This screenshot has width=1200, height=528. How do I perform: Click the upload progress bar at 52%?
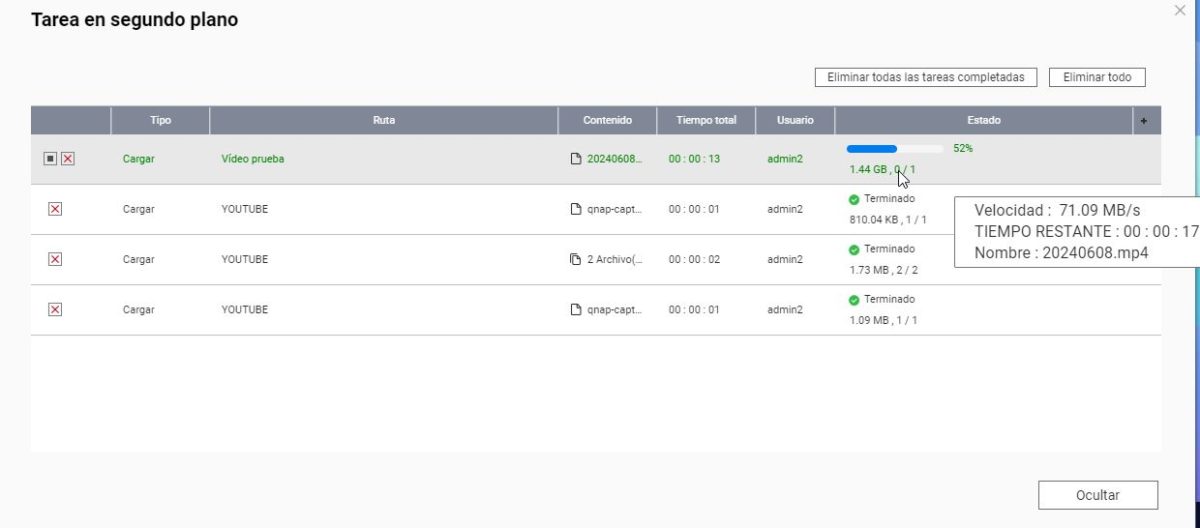pos(895,149)
